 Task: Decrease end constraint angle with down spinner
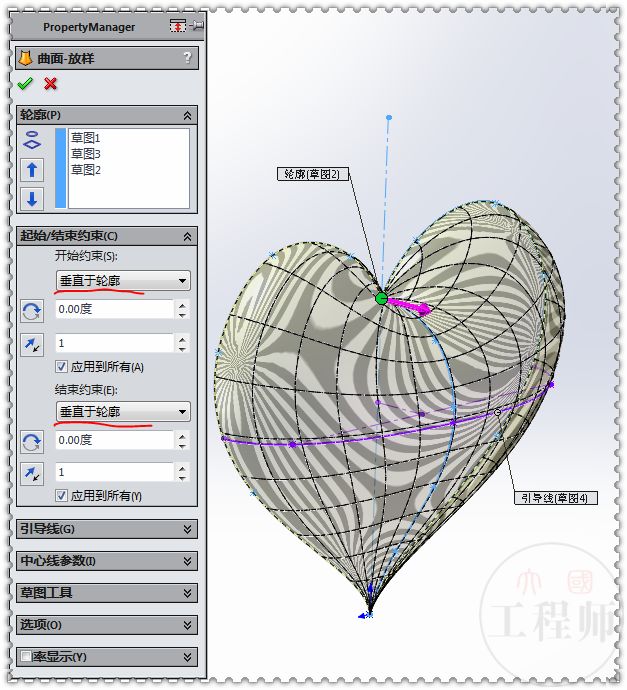click(x=182, y=445)
